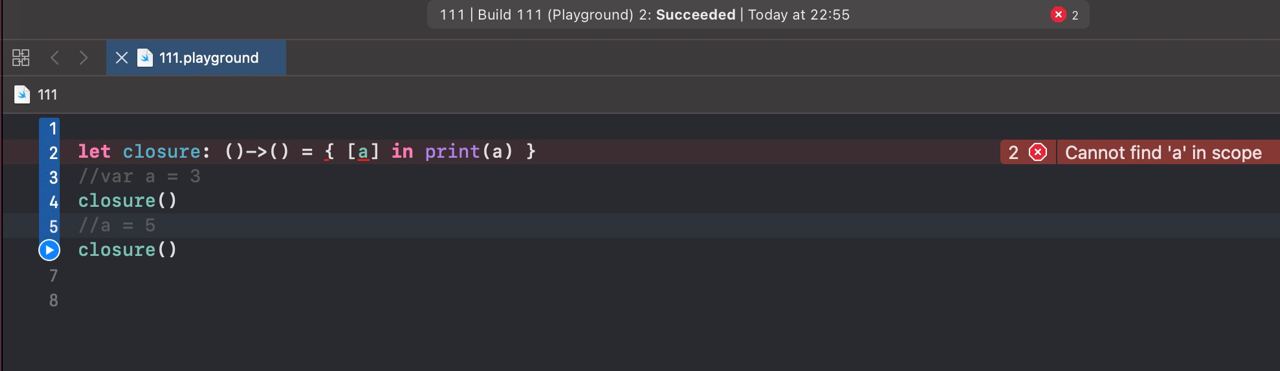Run playground up to line 6
1280x371 pixels.
click(x=49, y=250)
